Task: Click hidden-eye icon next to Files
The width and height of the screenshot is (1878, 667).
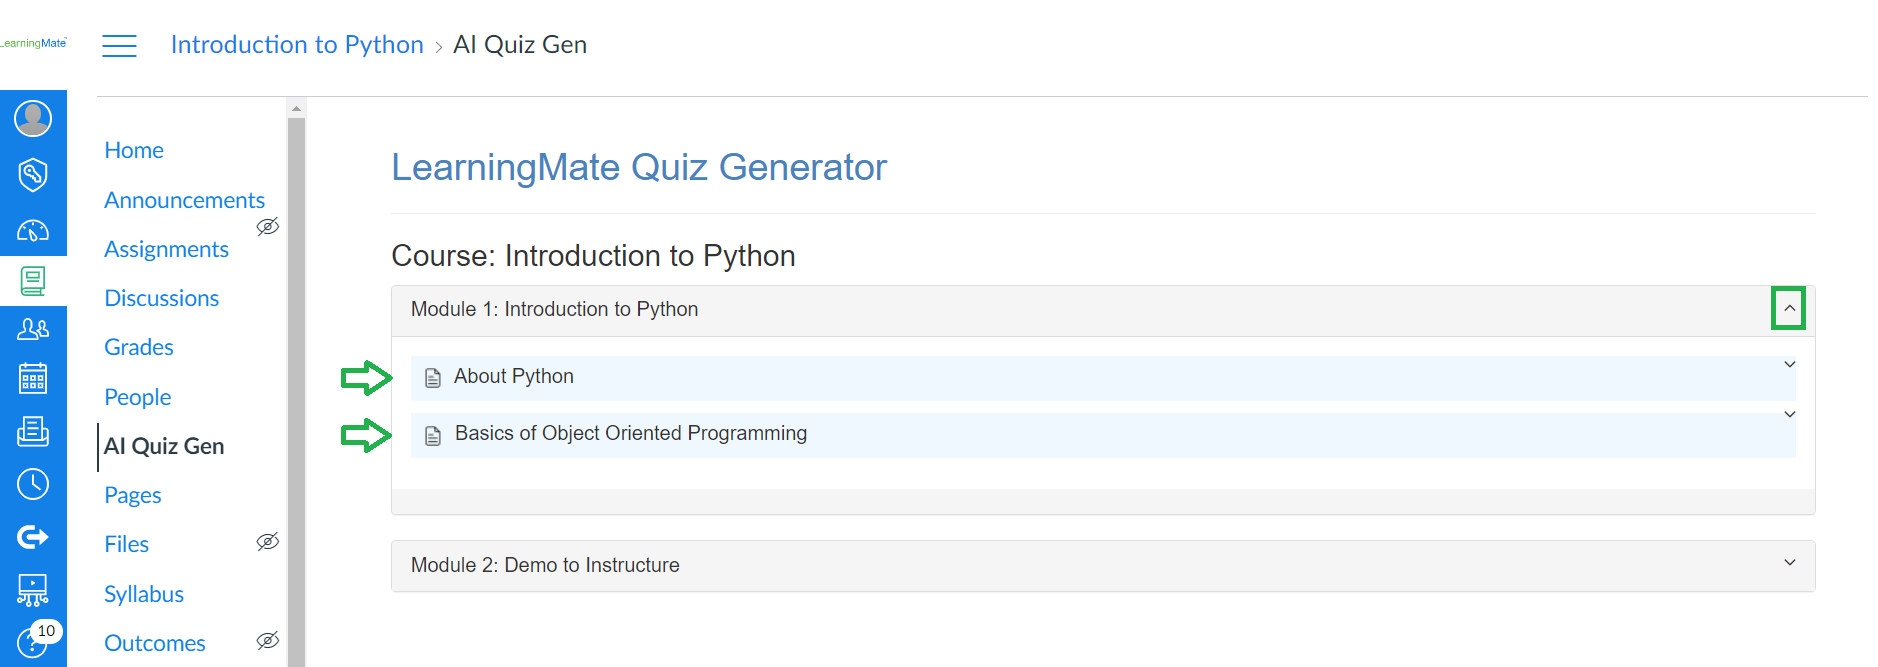Action: [267, 542]
